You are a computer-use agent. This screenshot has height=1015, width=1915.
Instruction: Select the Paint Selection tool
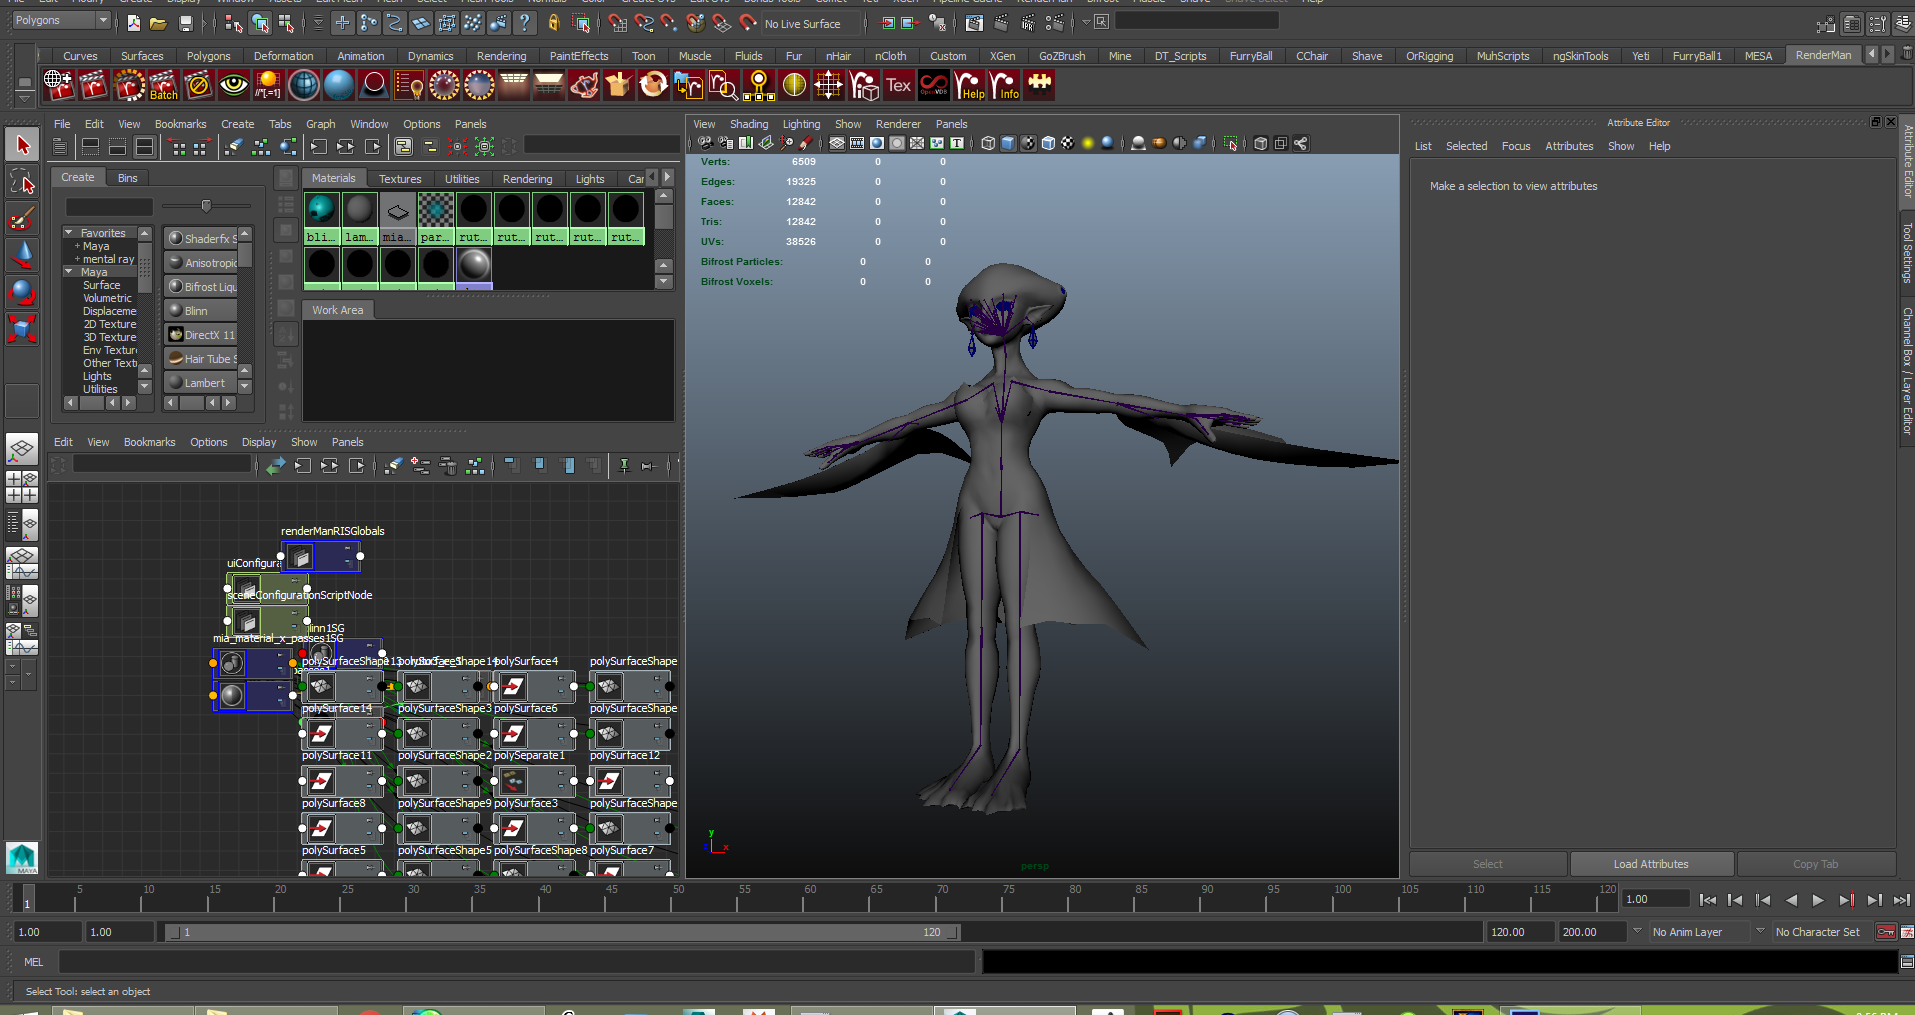[22, 219]
